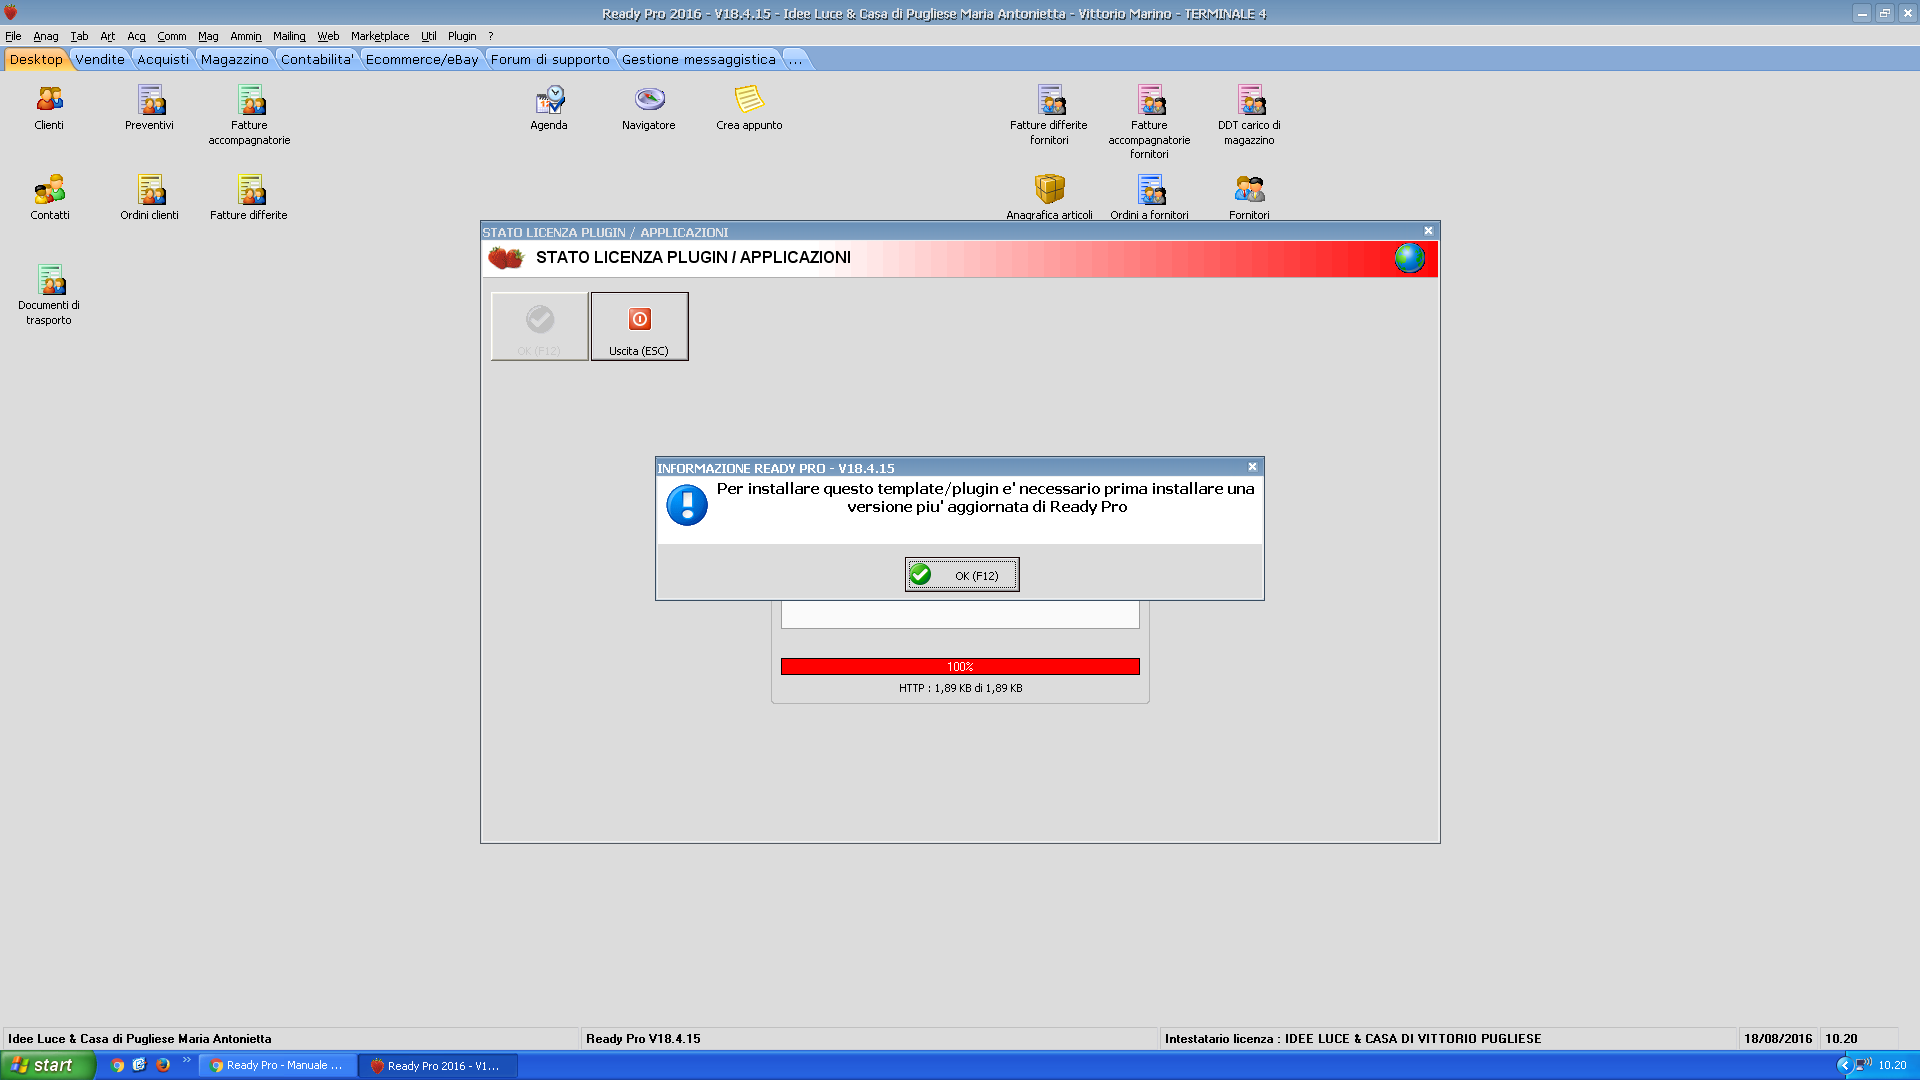Click the Internet Explorer quick launch icon

pyautogui.click(x=139, y=1065)
